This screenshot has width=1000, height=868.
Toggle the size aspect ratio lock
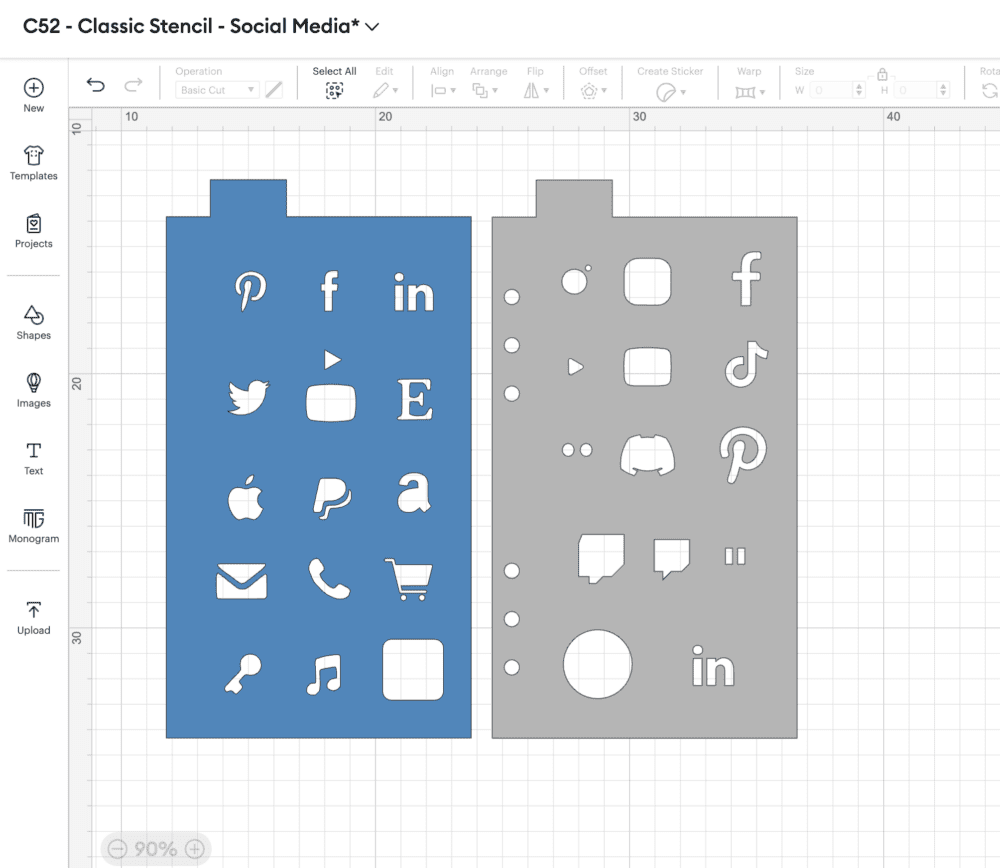882,74
